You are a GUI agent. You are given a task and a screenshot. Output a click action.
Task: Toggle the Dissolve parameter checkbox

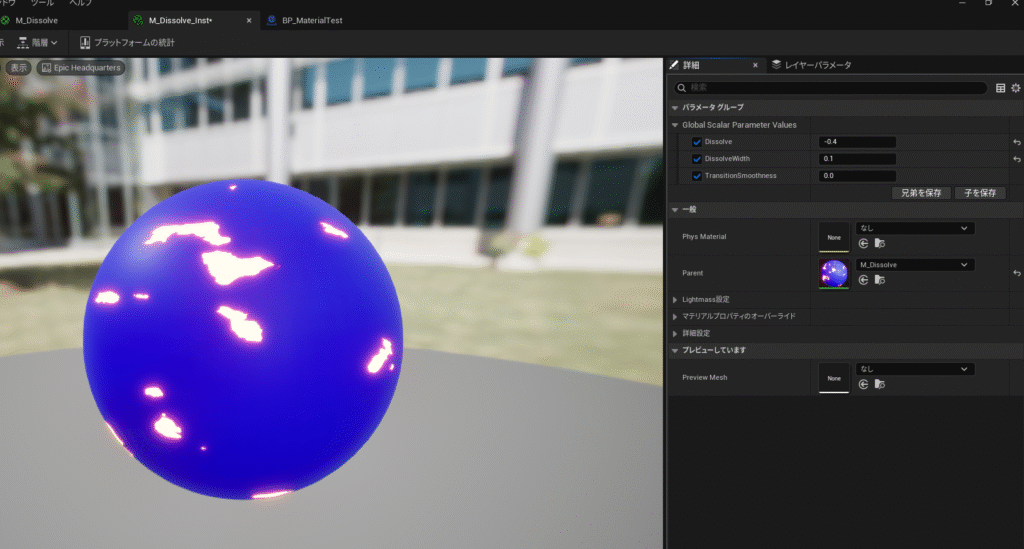[697, 142]
